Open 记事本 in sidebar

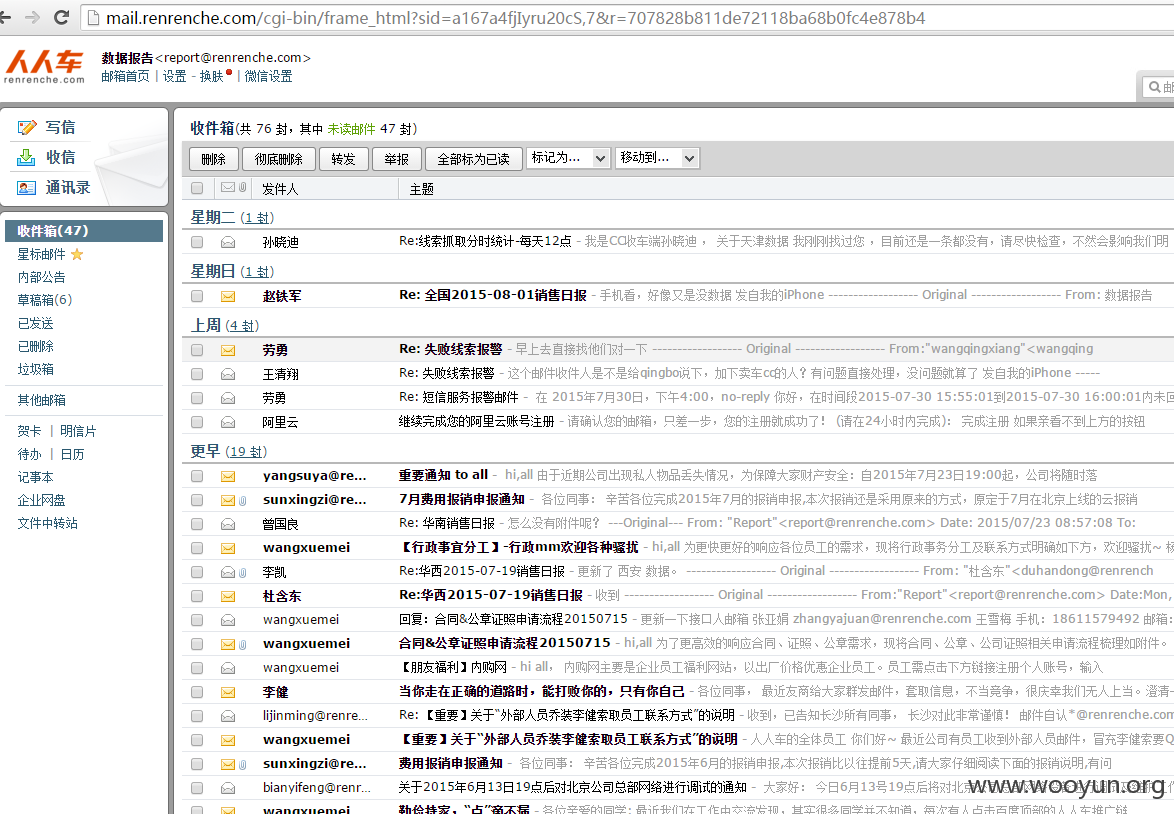pos(35,477)
